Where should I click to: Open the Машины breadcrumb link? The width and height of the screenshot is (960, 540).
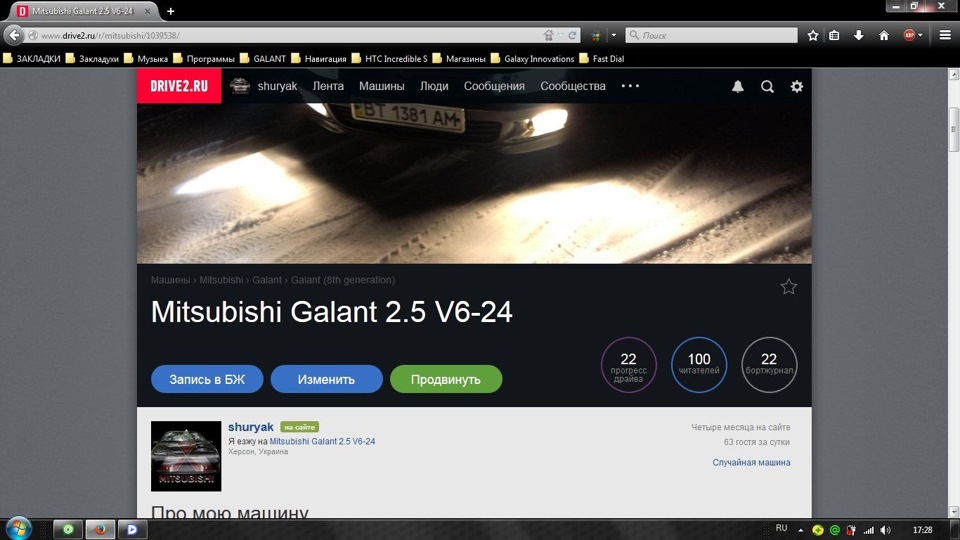pos(170,280)
